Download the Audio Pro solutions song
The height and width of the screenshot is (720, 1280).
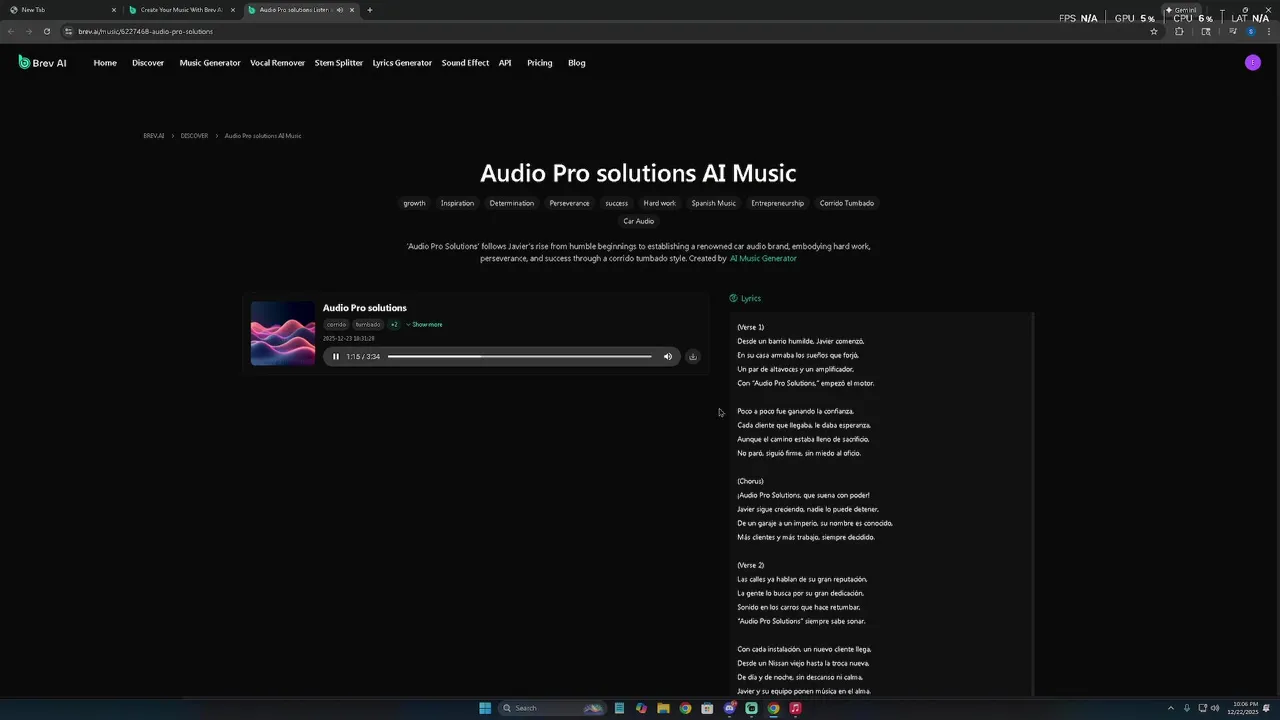click(x=692, y=357)
